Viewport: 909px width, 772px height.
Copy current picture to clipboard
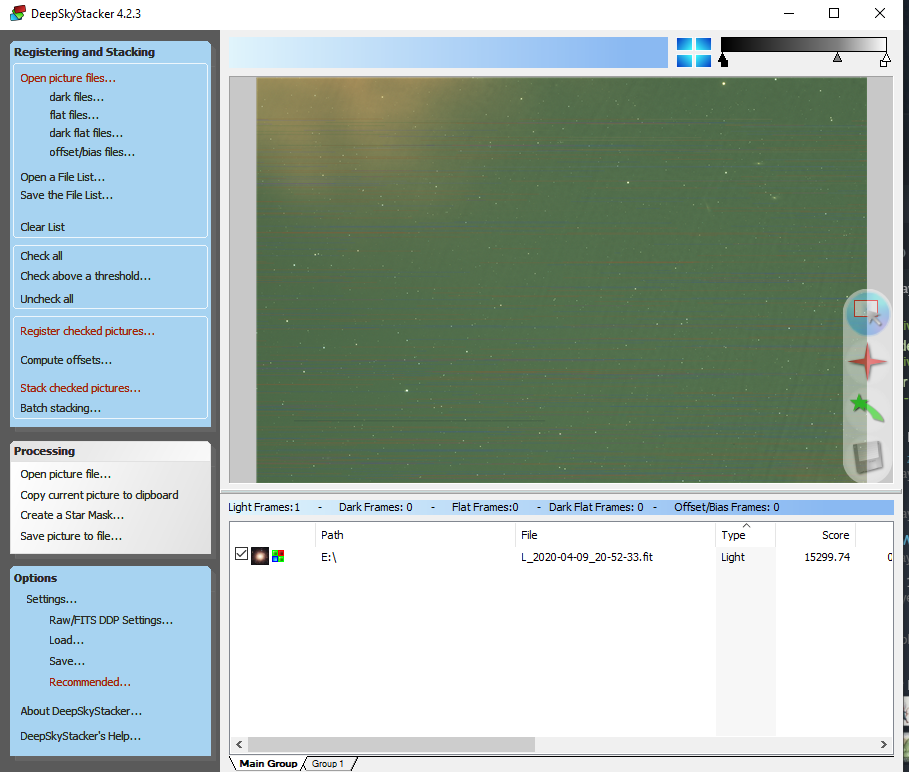(x=99, y=495)
